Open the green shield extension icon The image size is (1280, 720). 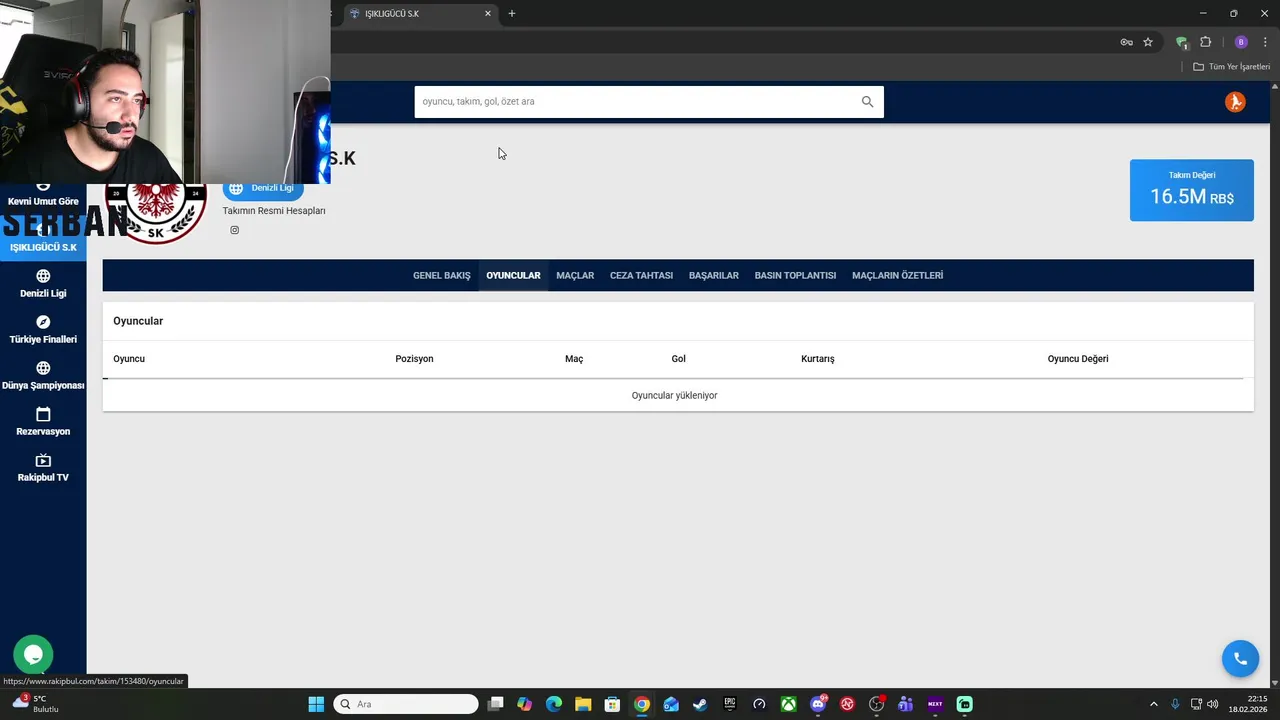click(x=1181, y=42)
